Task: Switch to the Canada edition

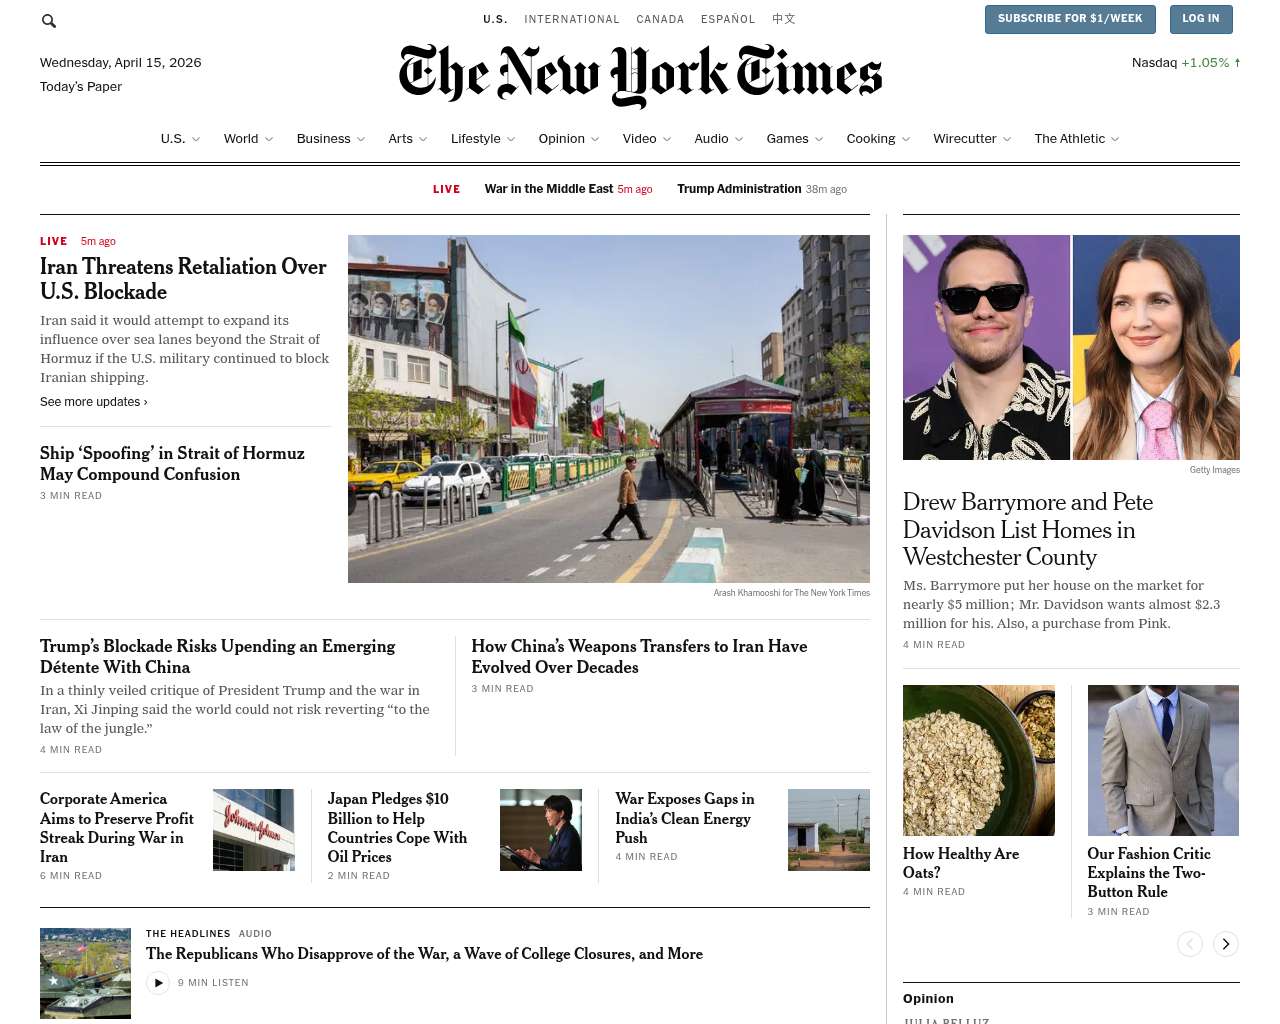Action: [x=660, y=19]
